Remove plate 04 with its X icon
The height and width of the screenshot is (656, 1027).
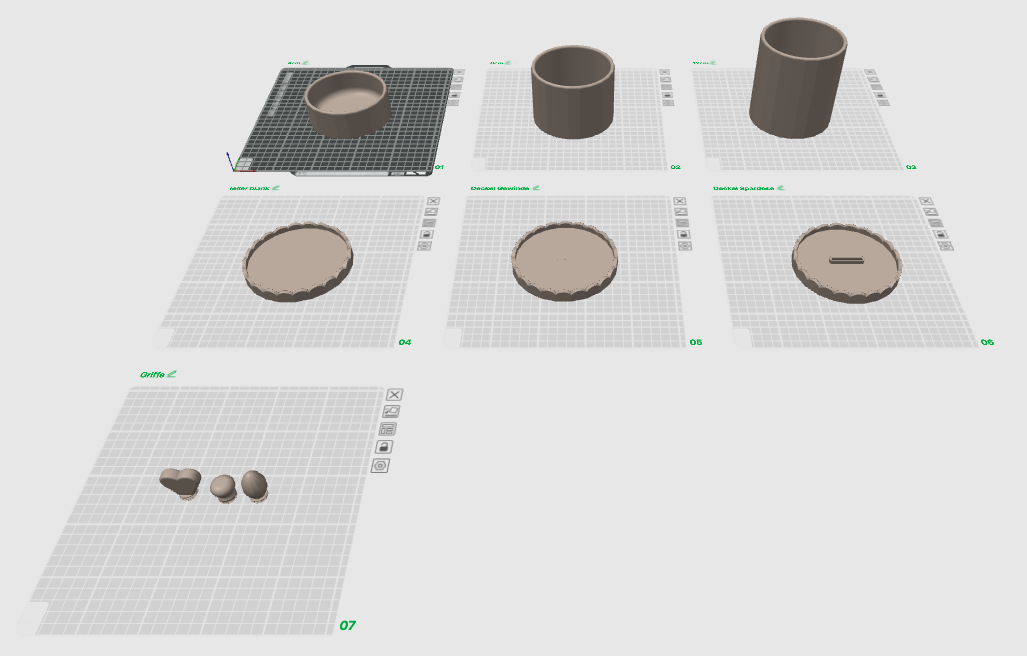point(433,201)
